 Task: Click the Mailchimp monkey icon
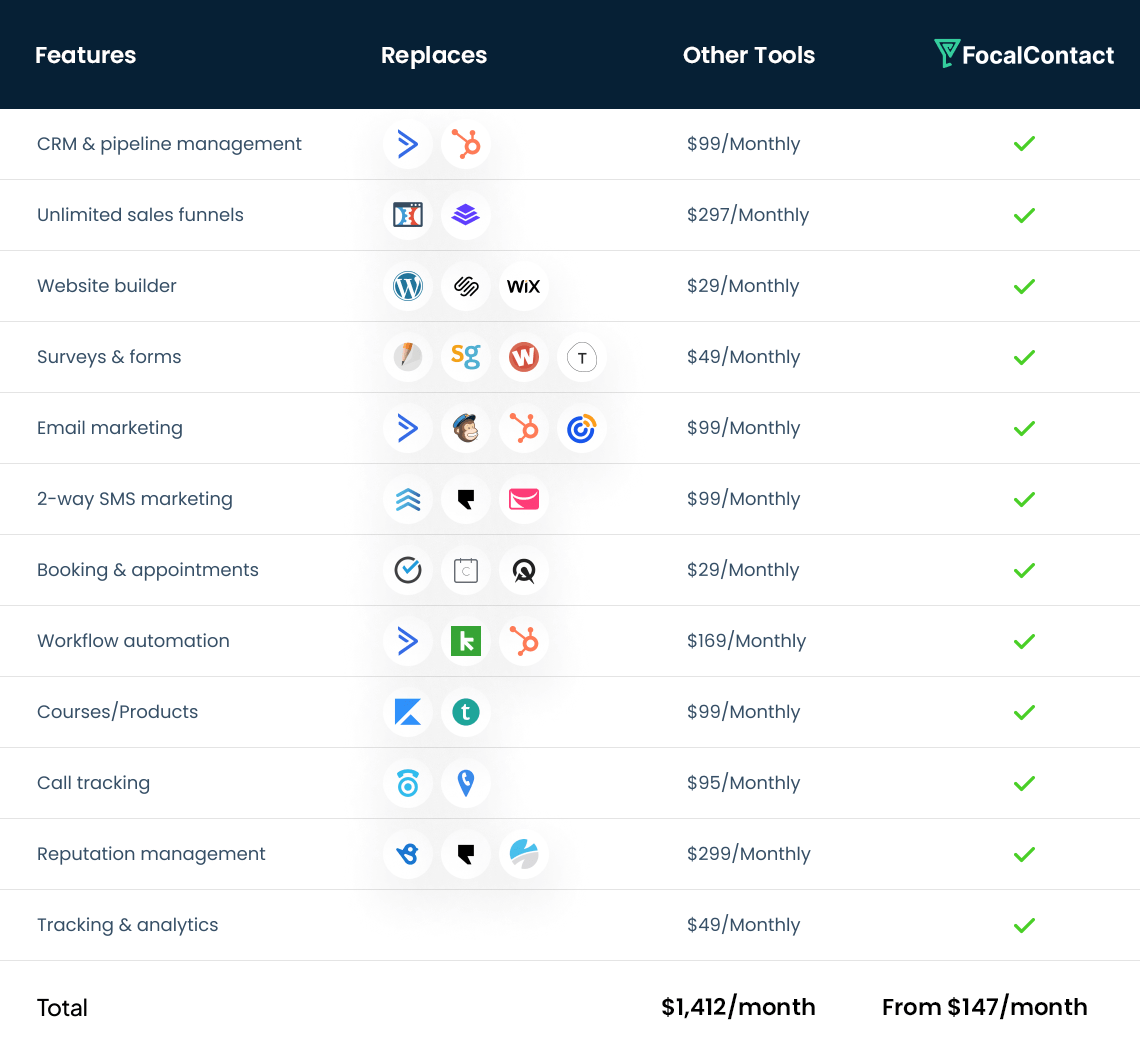pyautogui.click(x=466, y=429)
